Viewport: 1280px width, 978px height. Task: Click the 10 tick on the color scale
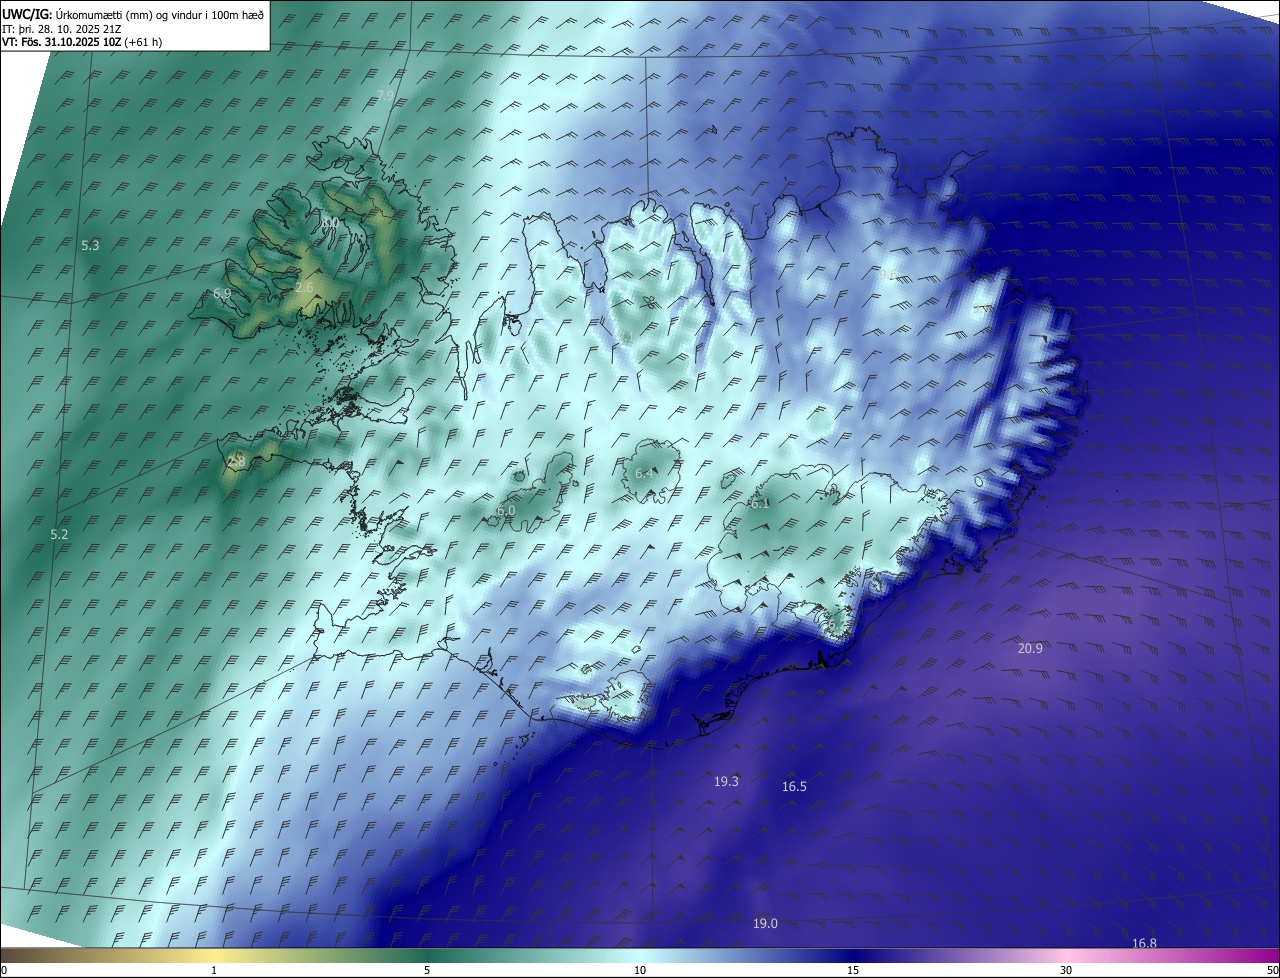640,970
